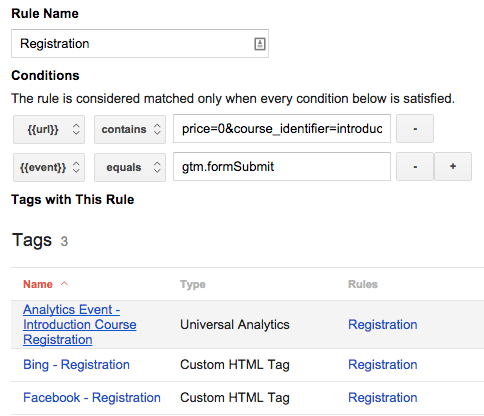The image size is (484, 416).
Task: Click the Name column sort arrow
Action: [x=64, y=284]
